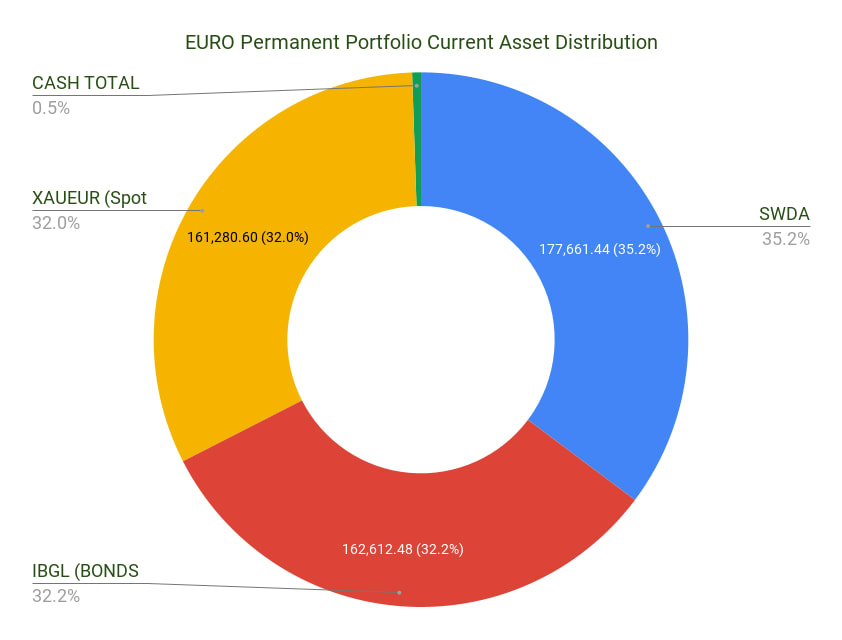Click the gray '32.2%' label under IBGL
The height and width of the screenshot is (640, 842).
click(x=56, y=595)
